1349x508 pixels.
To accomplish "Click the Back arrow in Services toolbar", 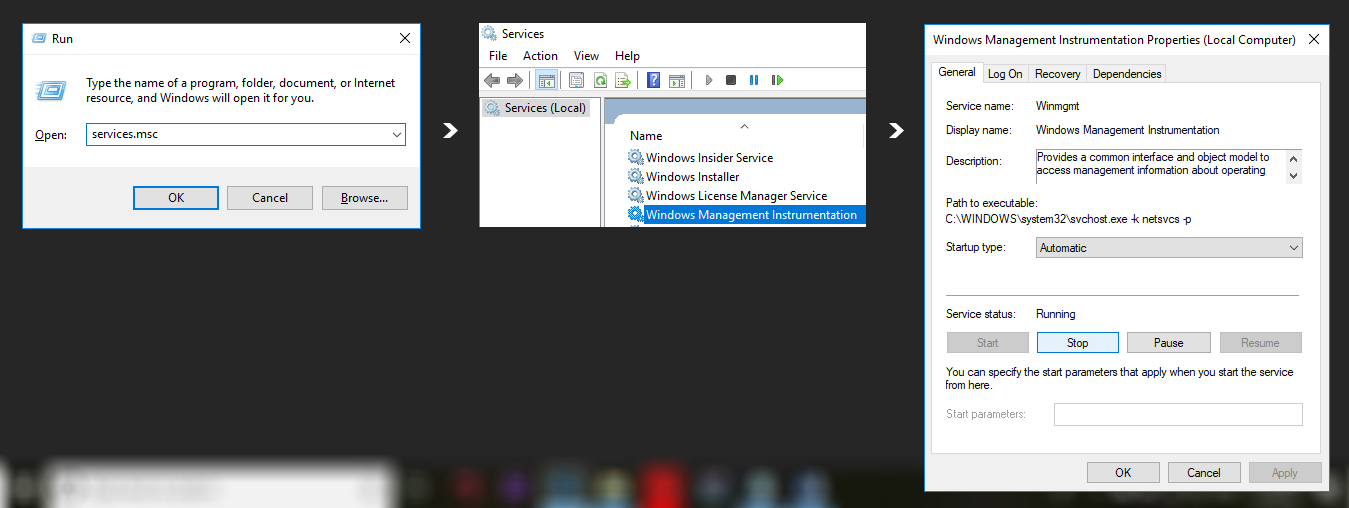I will [491, 80].
